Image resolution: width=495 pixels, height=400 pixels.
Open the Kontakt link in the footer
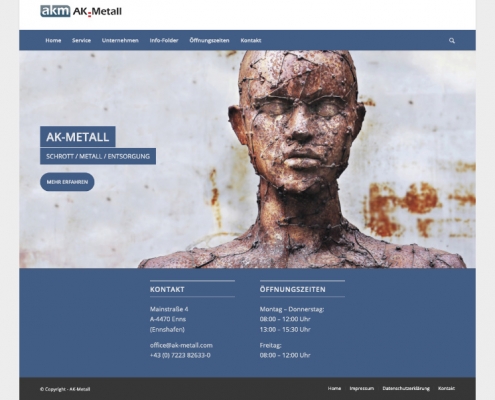446,388
